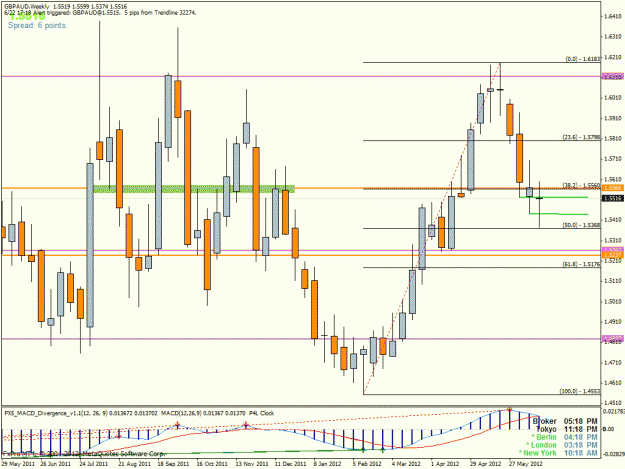
Task: Click the 16 Oct 2011 date label
Action: [x=212, y=464]
